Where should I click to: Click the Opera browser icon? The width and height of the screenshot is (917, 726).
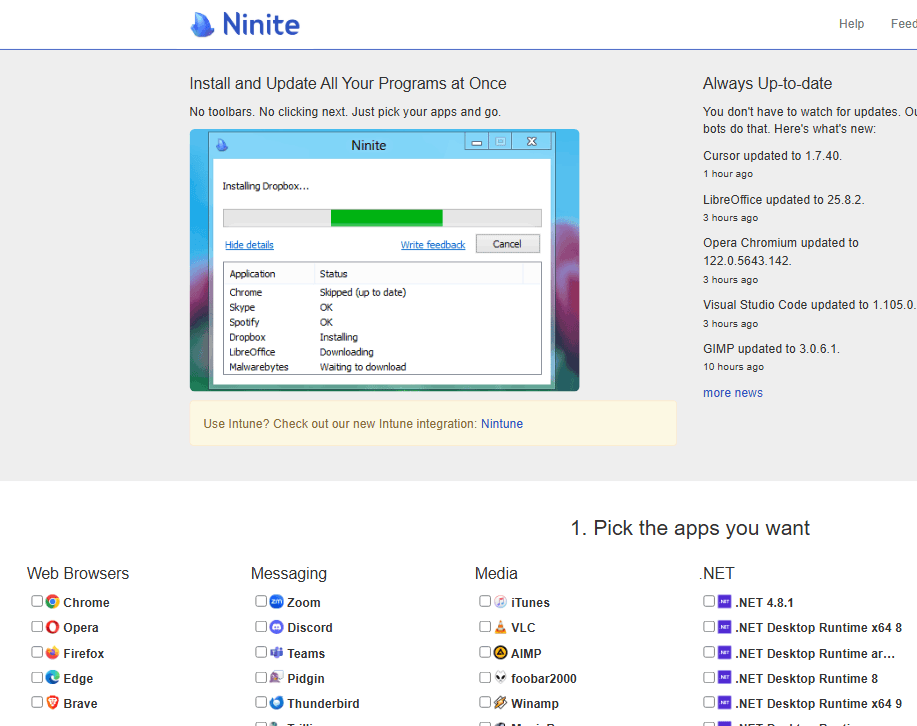click(53, 627)
